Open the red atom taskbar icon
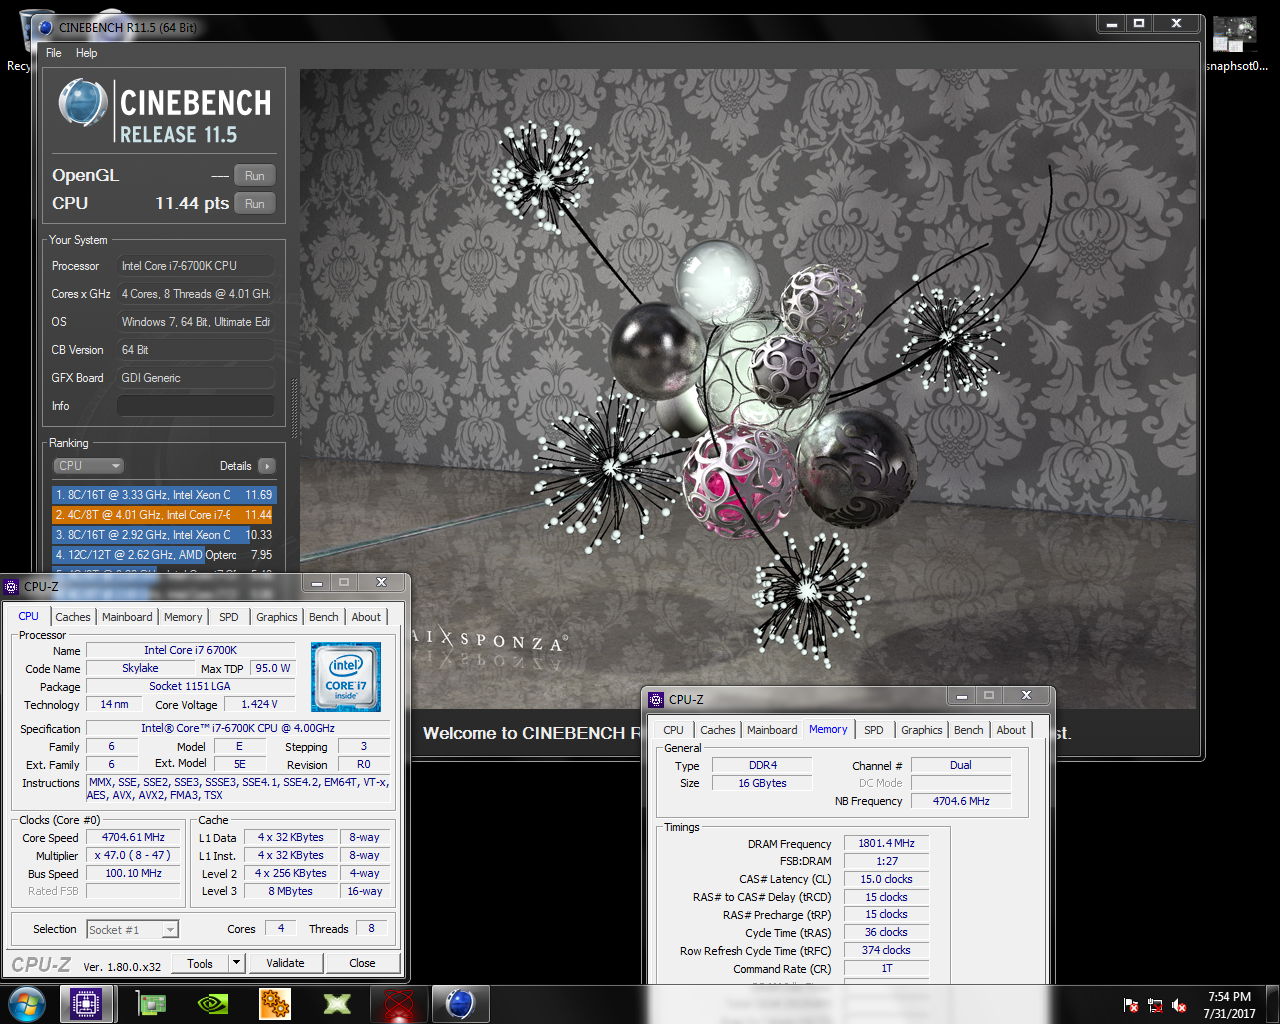This screenshot has width=1280, height=1024. 399,1003
